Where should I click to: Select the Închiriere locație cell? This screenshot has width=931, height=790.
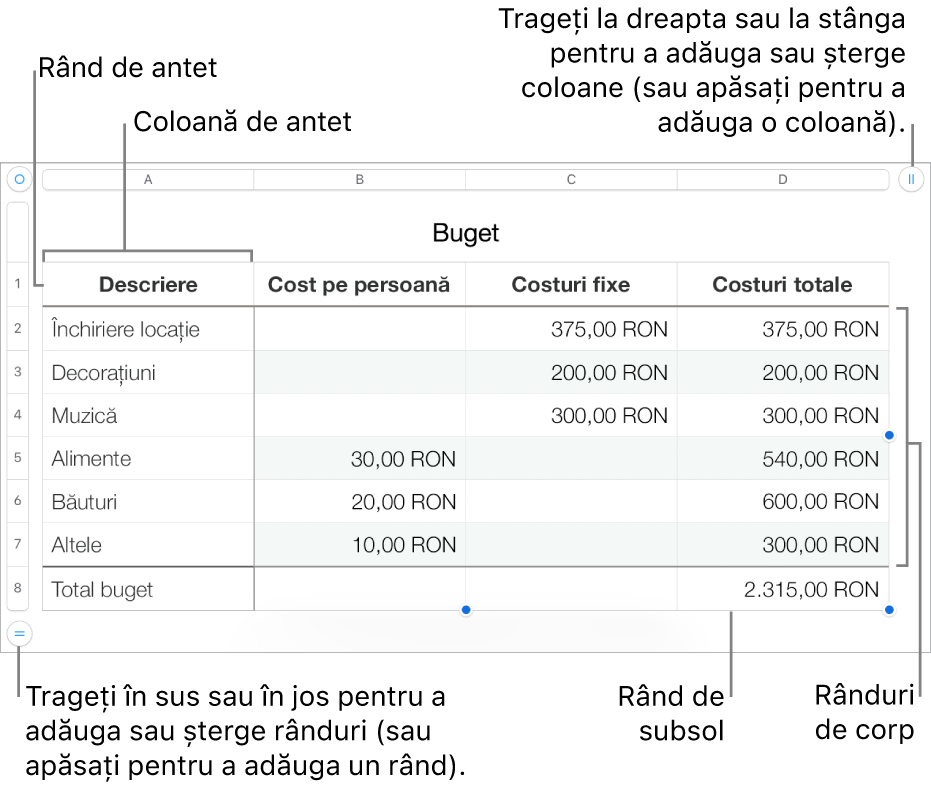pyautogui.click(x=148, y=329)
